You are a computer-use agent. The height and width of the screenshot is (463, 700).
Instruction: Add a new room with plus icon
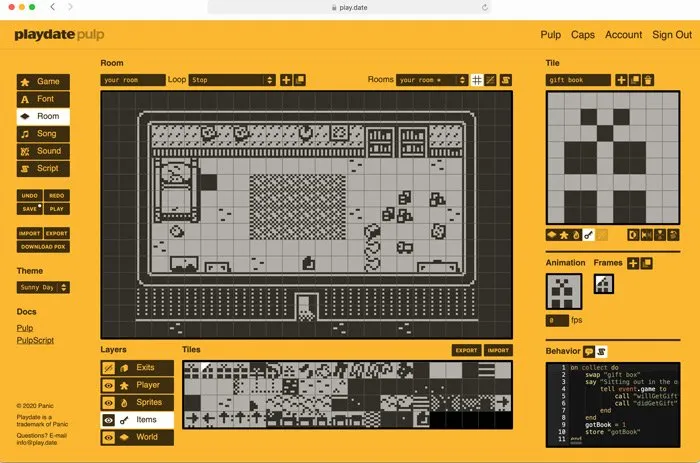tap(286, 80)
